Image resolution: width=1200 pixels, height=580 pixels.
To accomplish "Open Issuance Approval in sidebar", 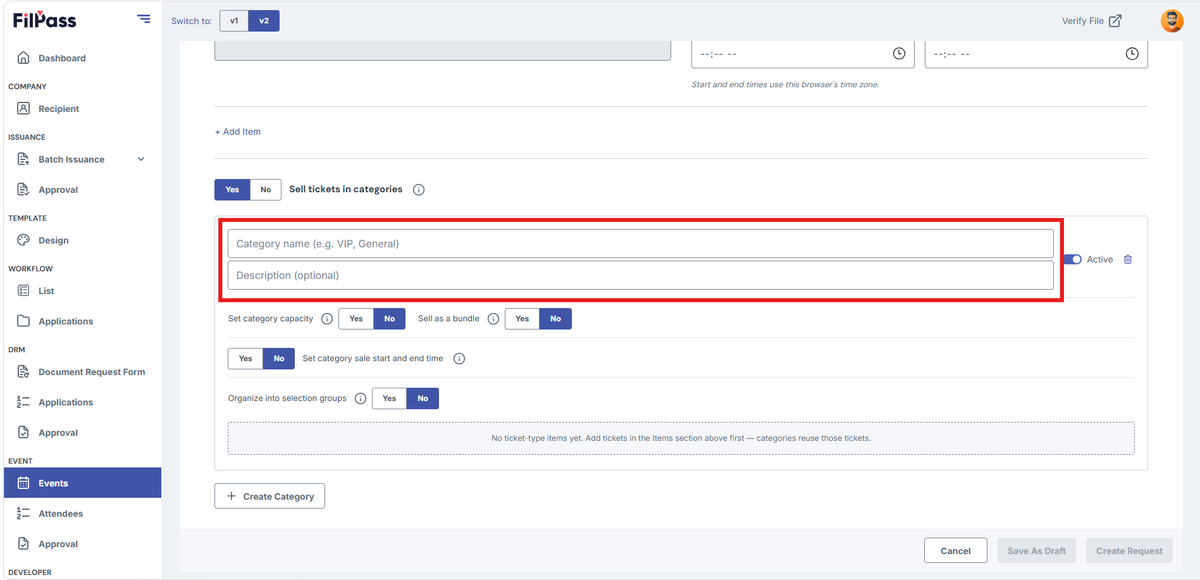I will pos(81,189).
